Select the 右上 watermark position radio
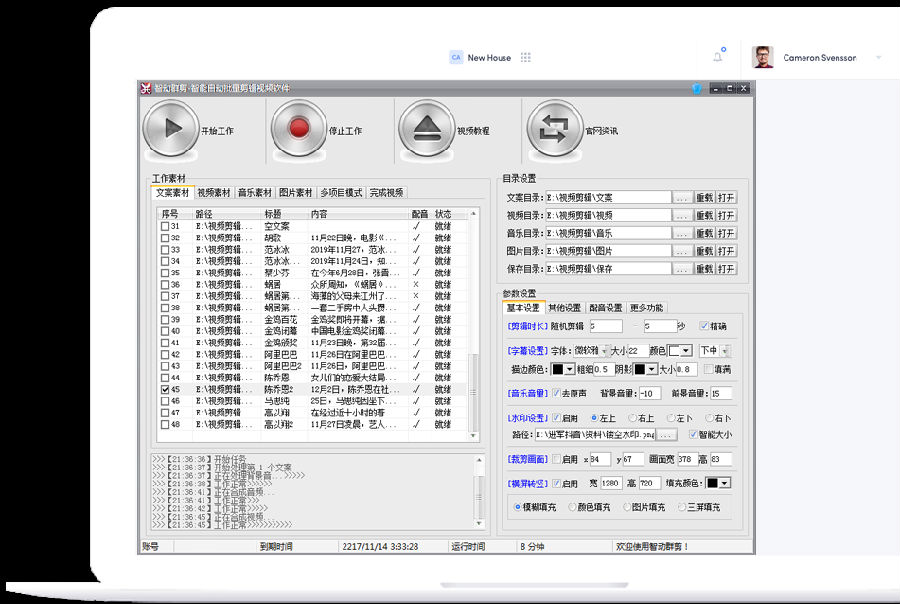The image size is (900, 604). click(633, 418)
